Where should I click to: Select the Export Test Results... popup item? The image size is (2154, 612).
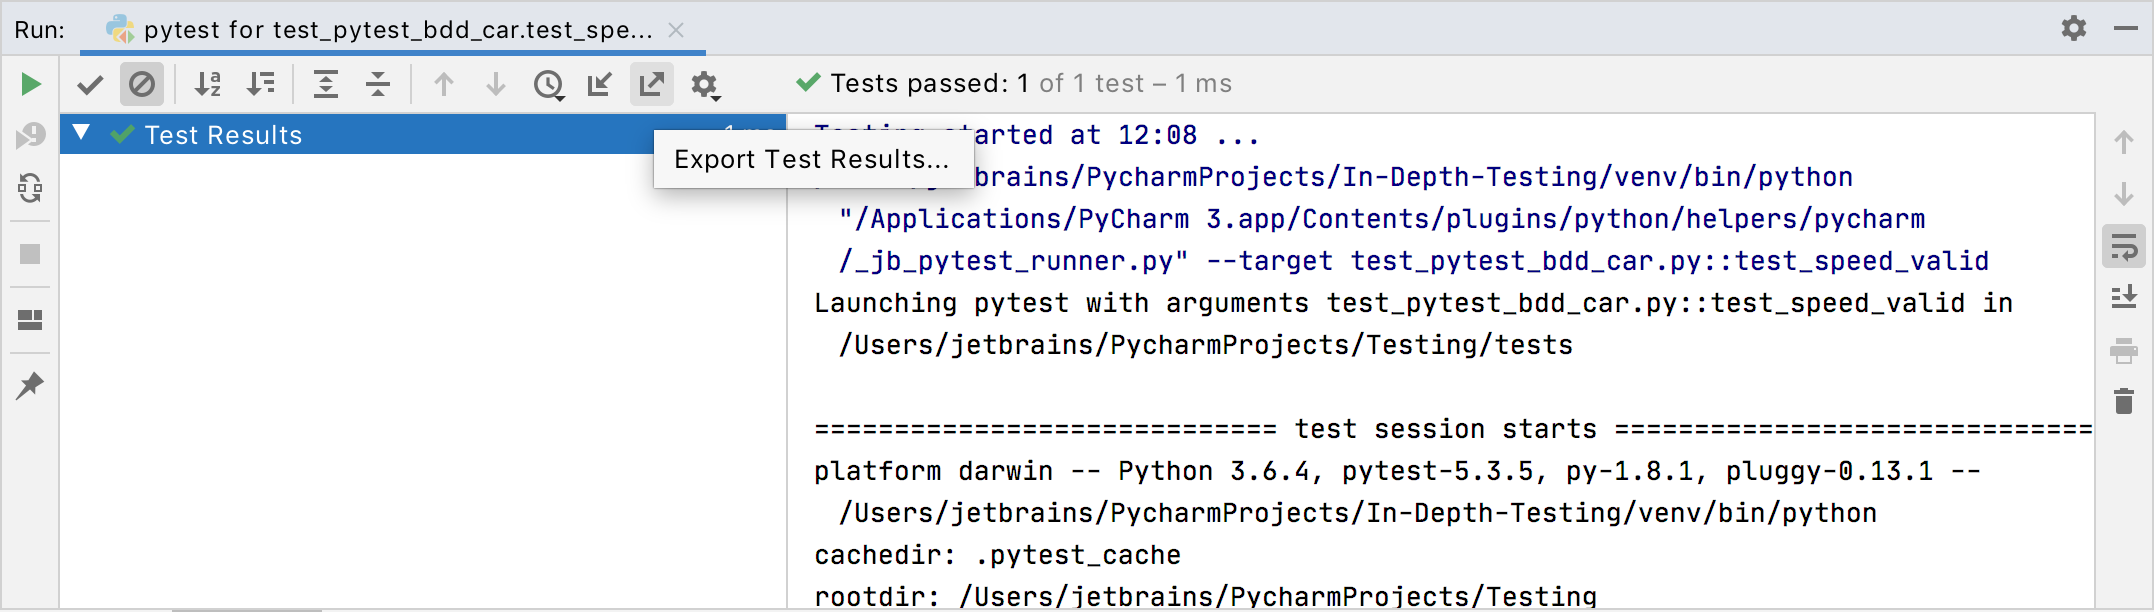(x=811, y=160)
